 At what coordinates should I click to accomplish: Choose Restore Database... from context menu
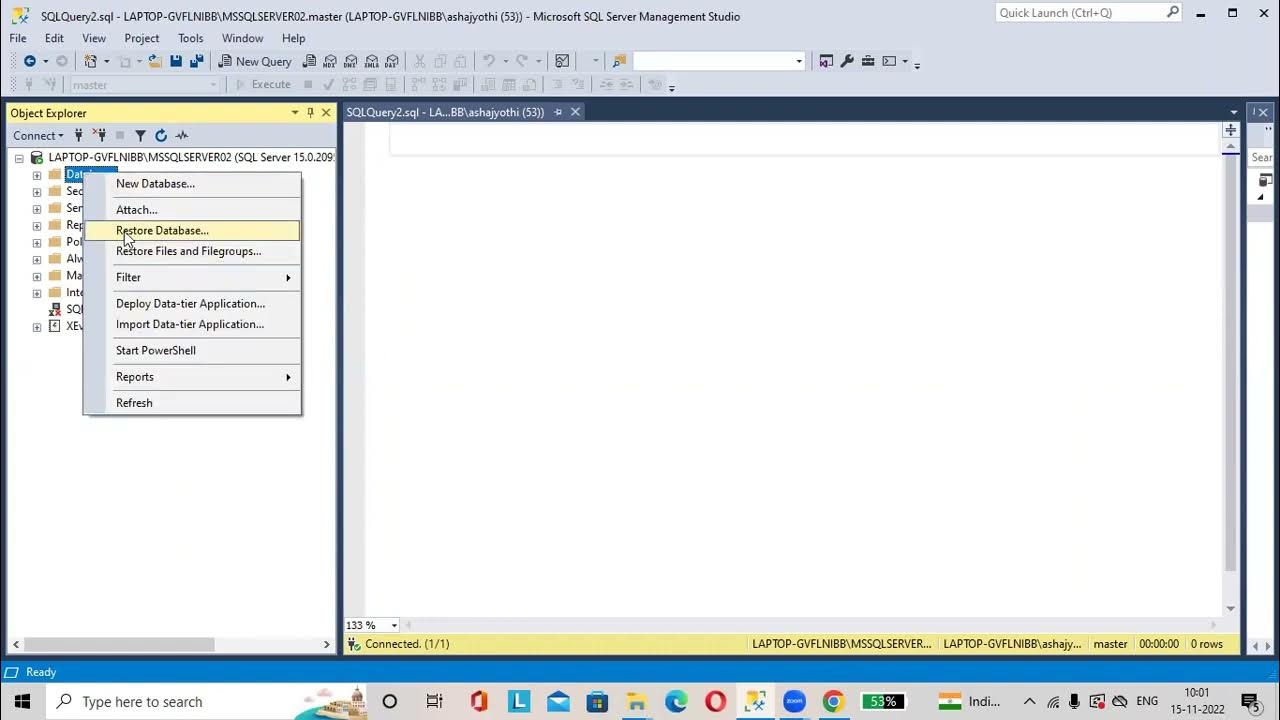[x=192, y=231]
